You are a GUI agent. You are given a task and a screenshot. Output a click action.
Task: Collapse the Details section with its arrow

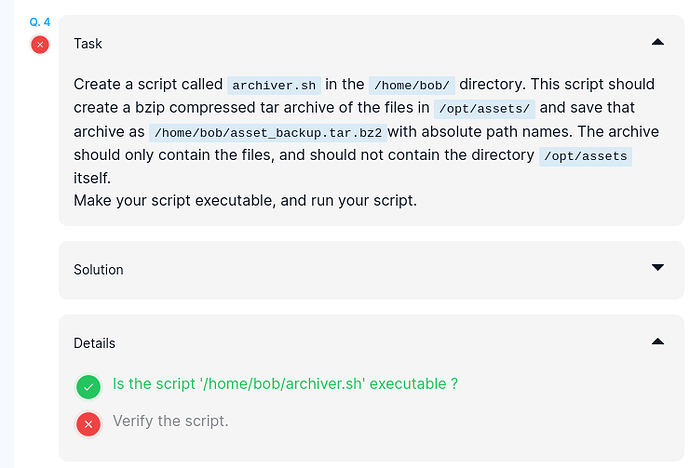(657, 342)
